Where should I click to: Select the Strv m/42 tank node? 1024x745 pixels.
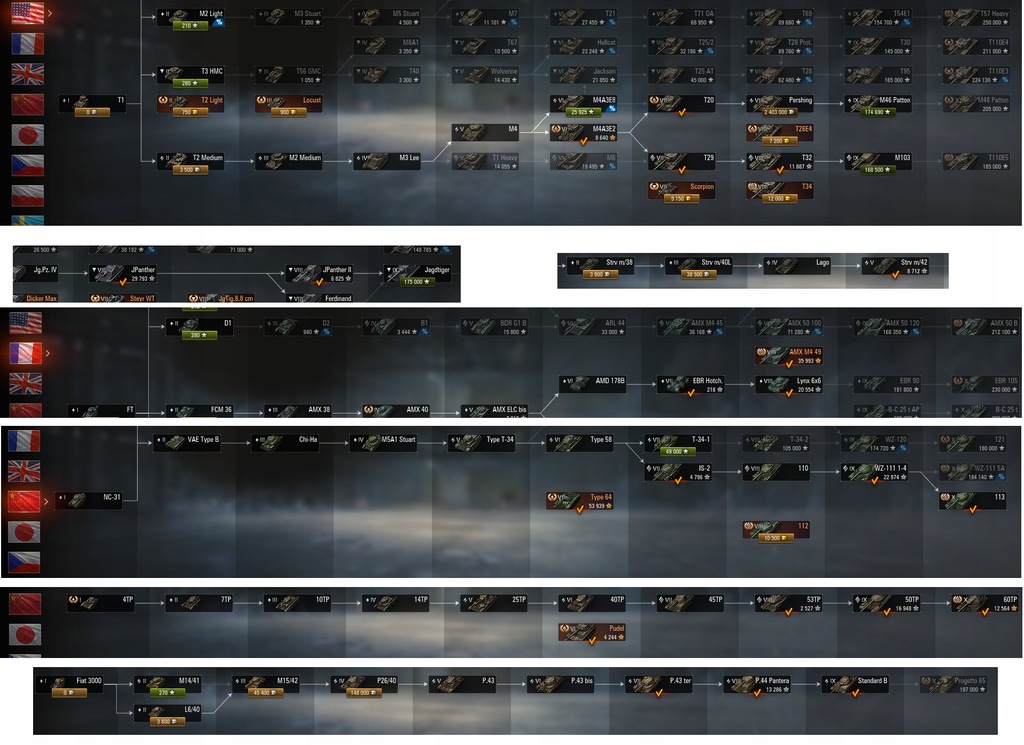click(895, 265)
